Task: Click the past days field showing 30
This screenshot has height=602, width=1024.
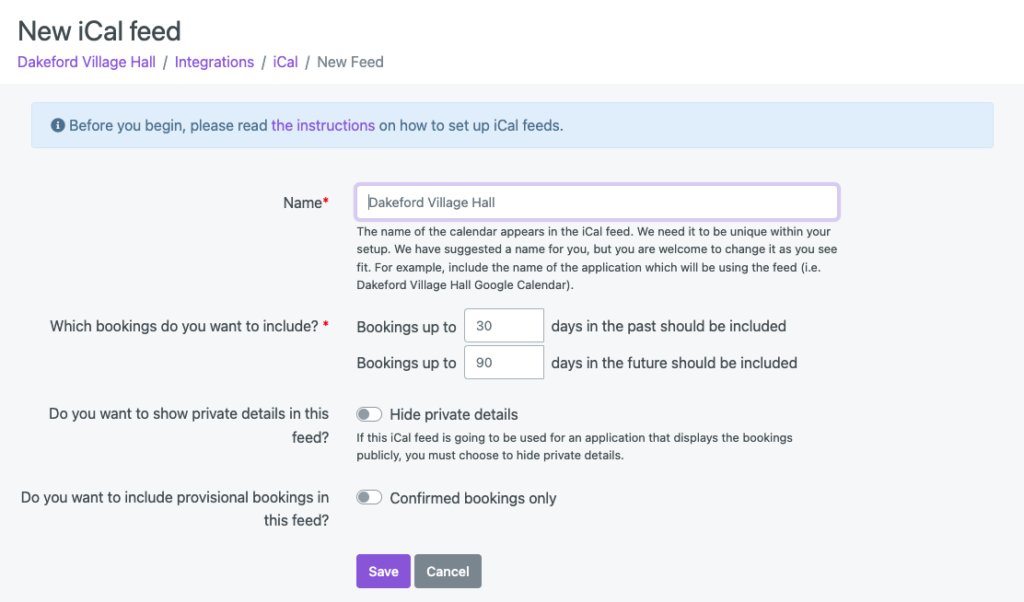Action: [x=504, y=325]
